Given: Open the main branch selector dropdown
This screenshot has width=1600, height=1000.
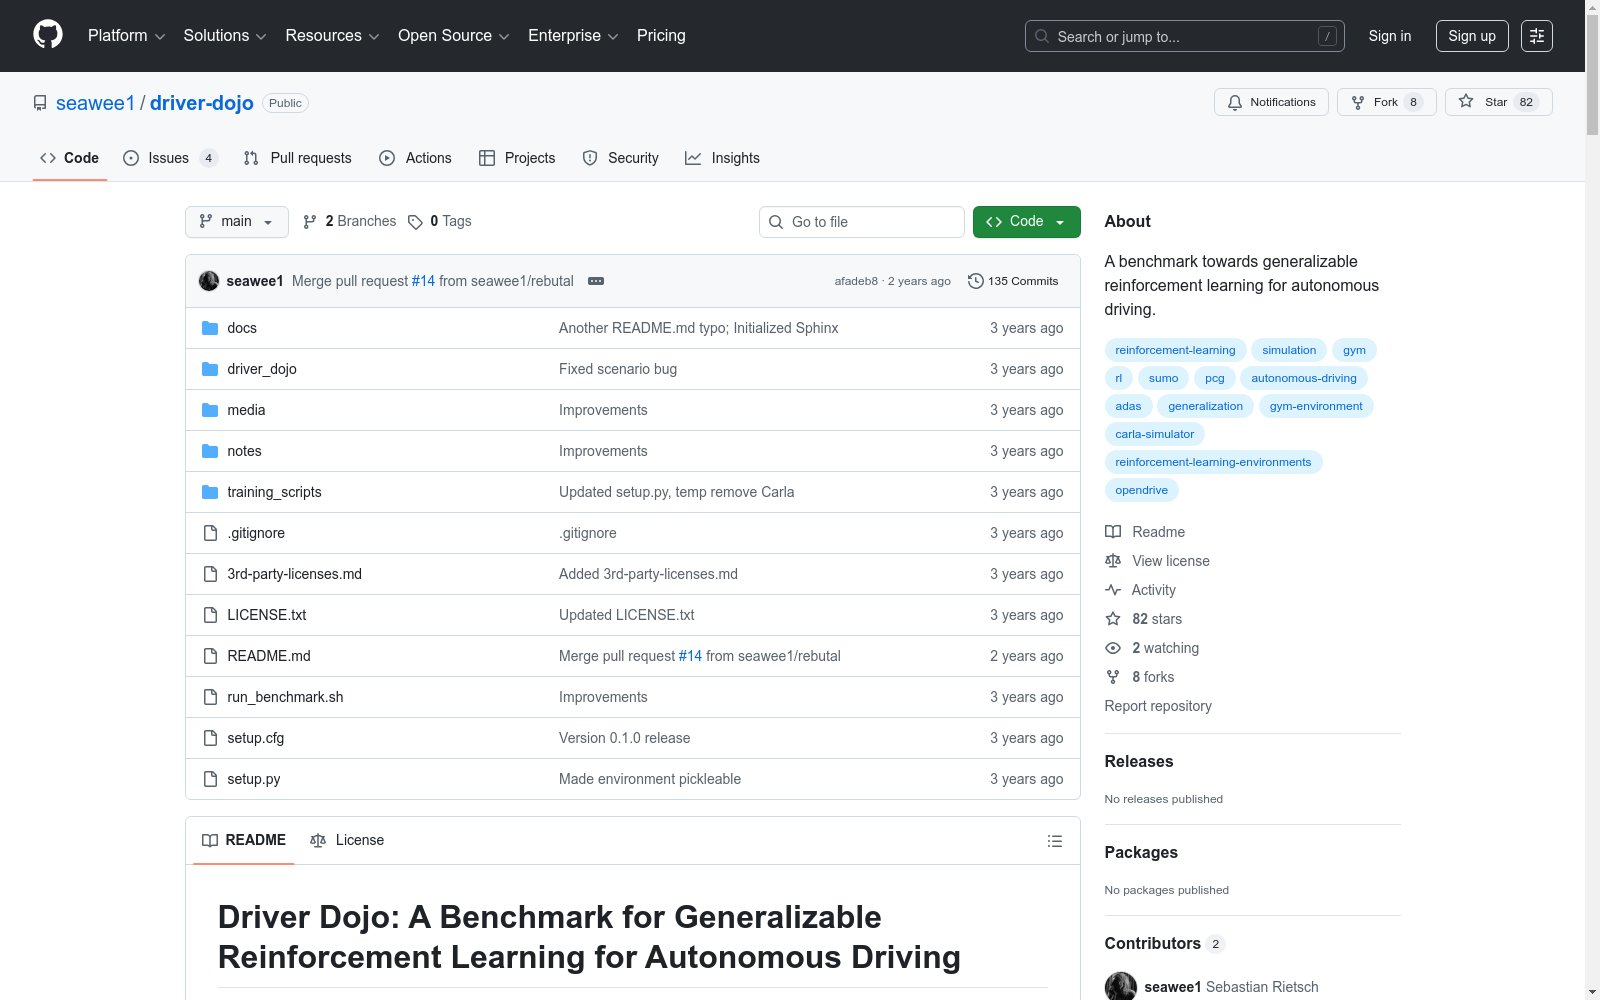Looking at the screenshot, I should coord(237,222).
